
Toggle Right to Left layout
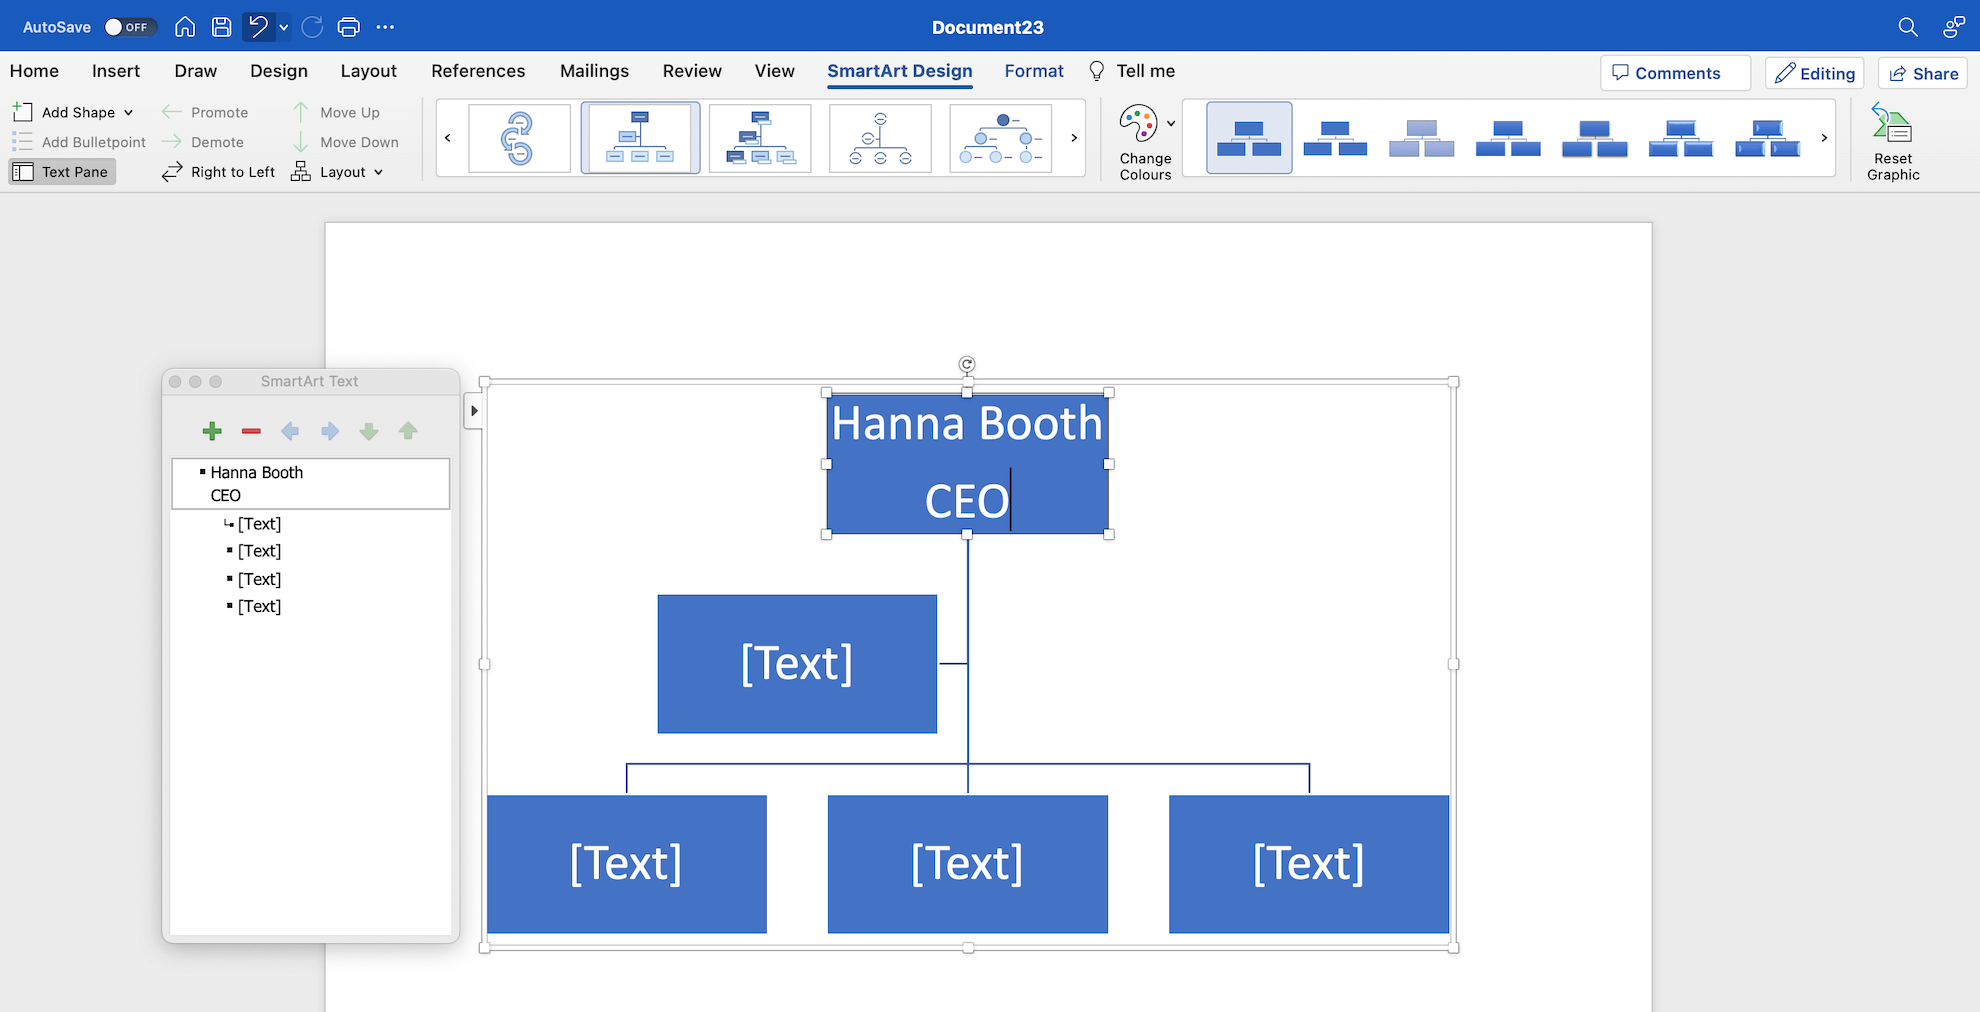tap(218, 172)
